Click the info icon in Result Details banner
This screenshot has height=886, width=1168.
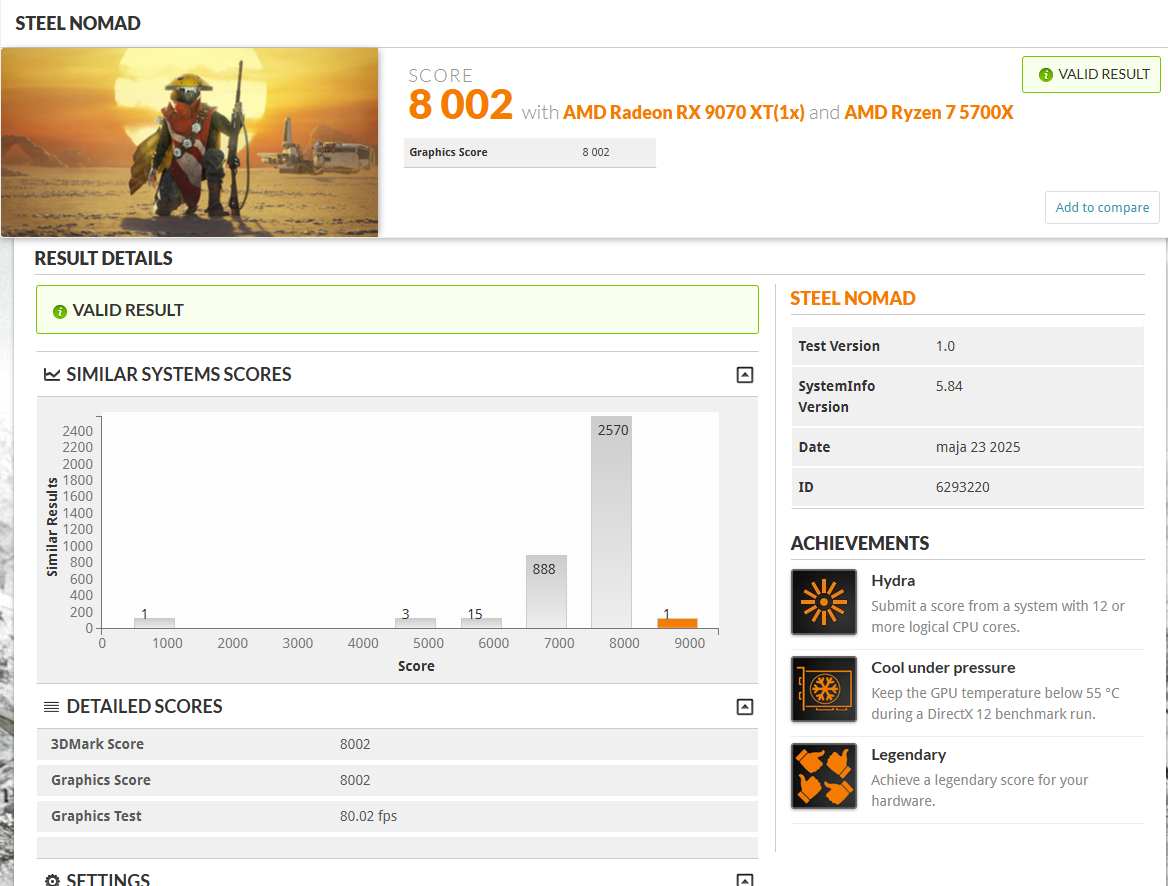click(x=60, y=311)
